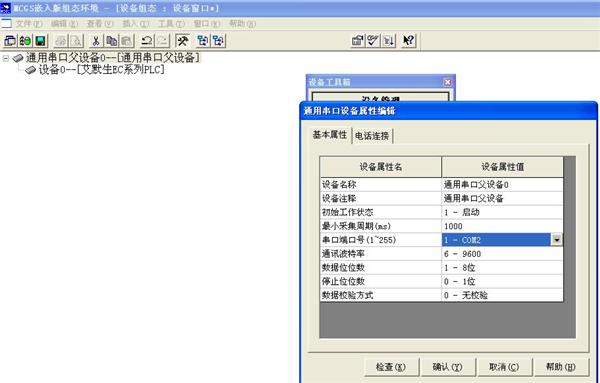The image size is (600, 383).
Task: Switch to the 电话连接 tab
Action: click(x=372, y=136)
